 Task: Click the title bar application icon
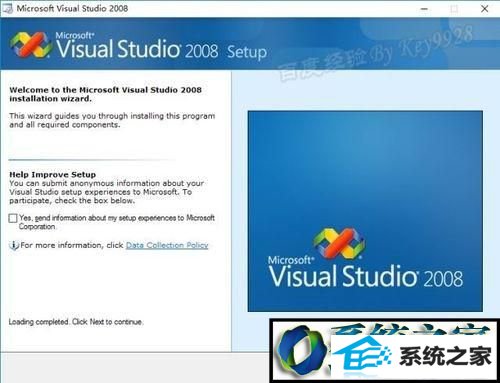pyautogui.click(x=7, y=8)
